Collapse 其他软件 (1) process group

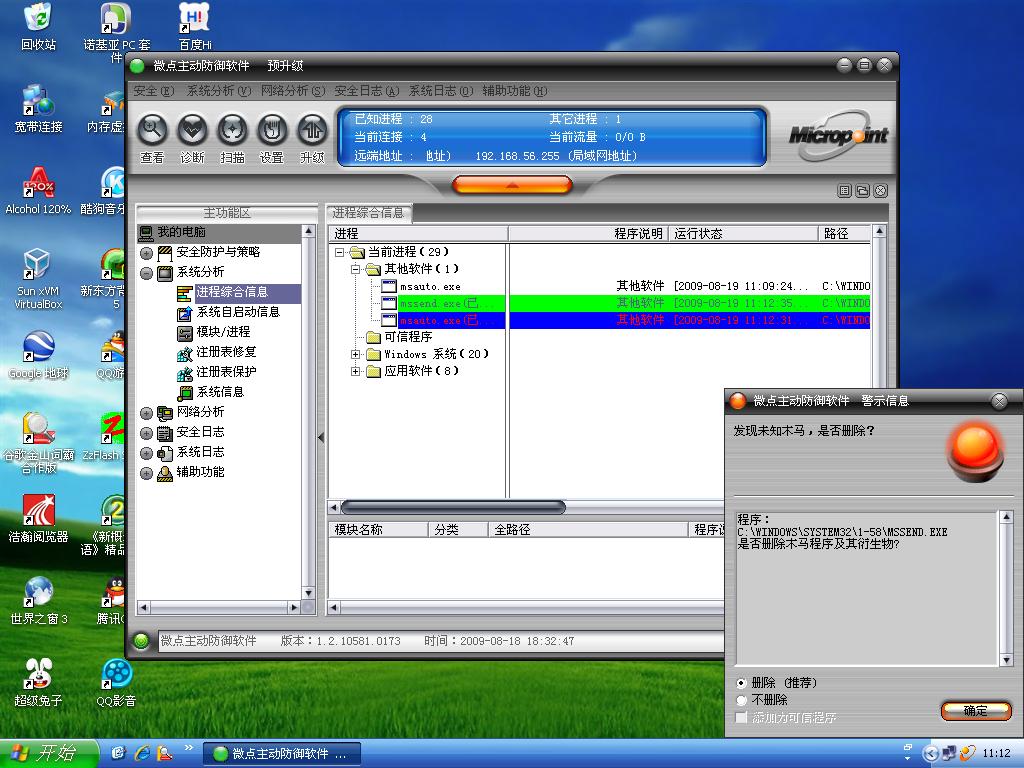(x=355, y=269)
